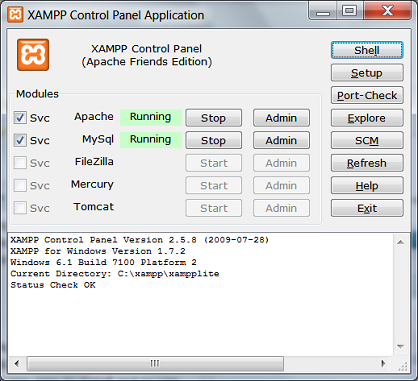The width and height of the screenshot is (418, 381).
Task: Exit the XAMPP control panel
Action: coord(367,208)
